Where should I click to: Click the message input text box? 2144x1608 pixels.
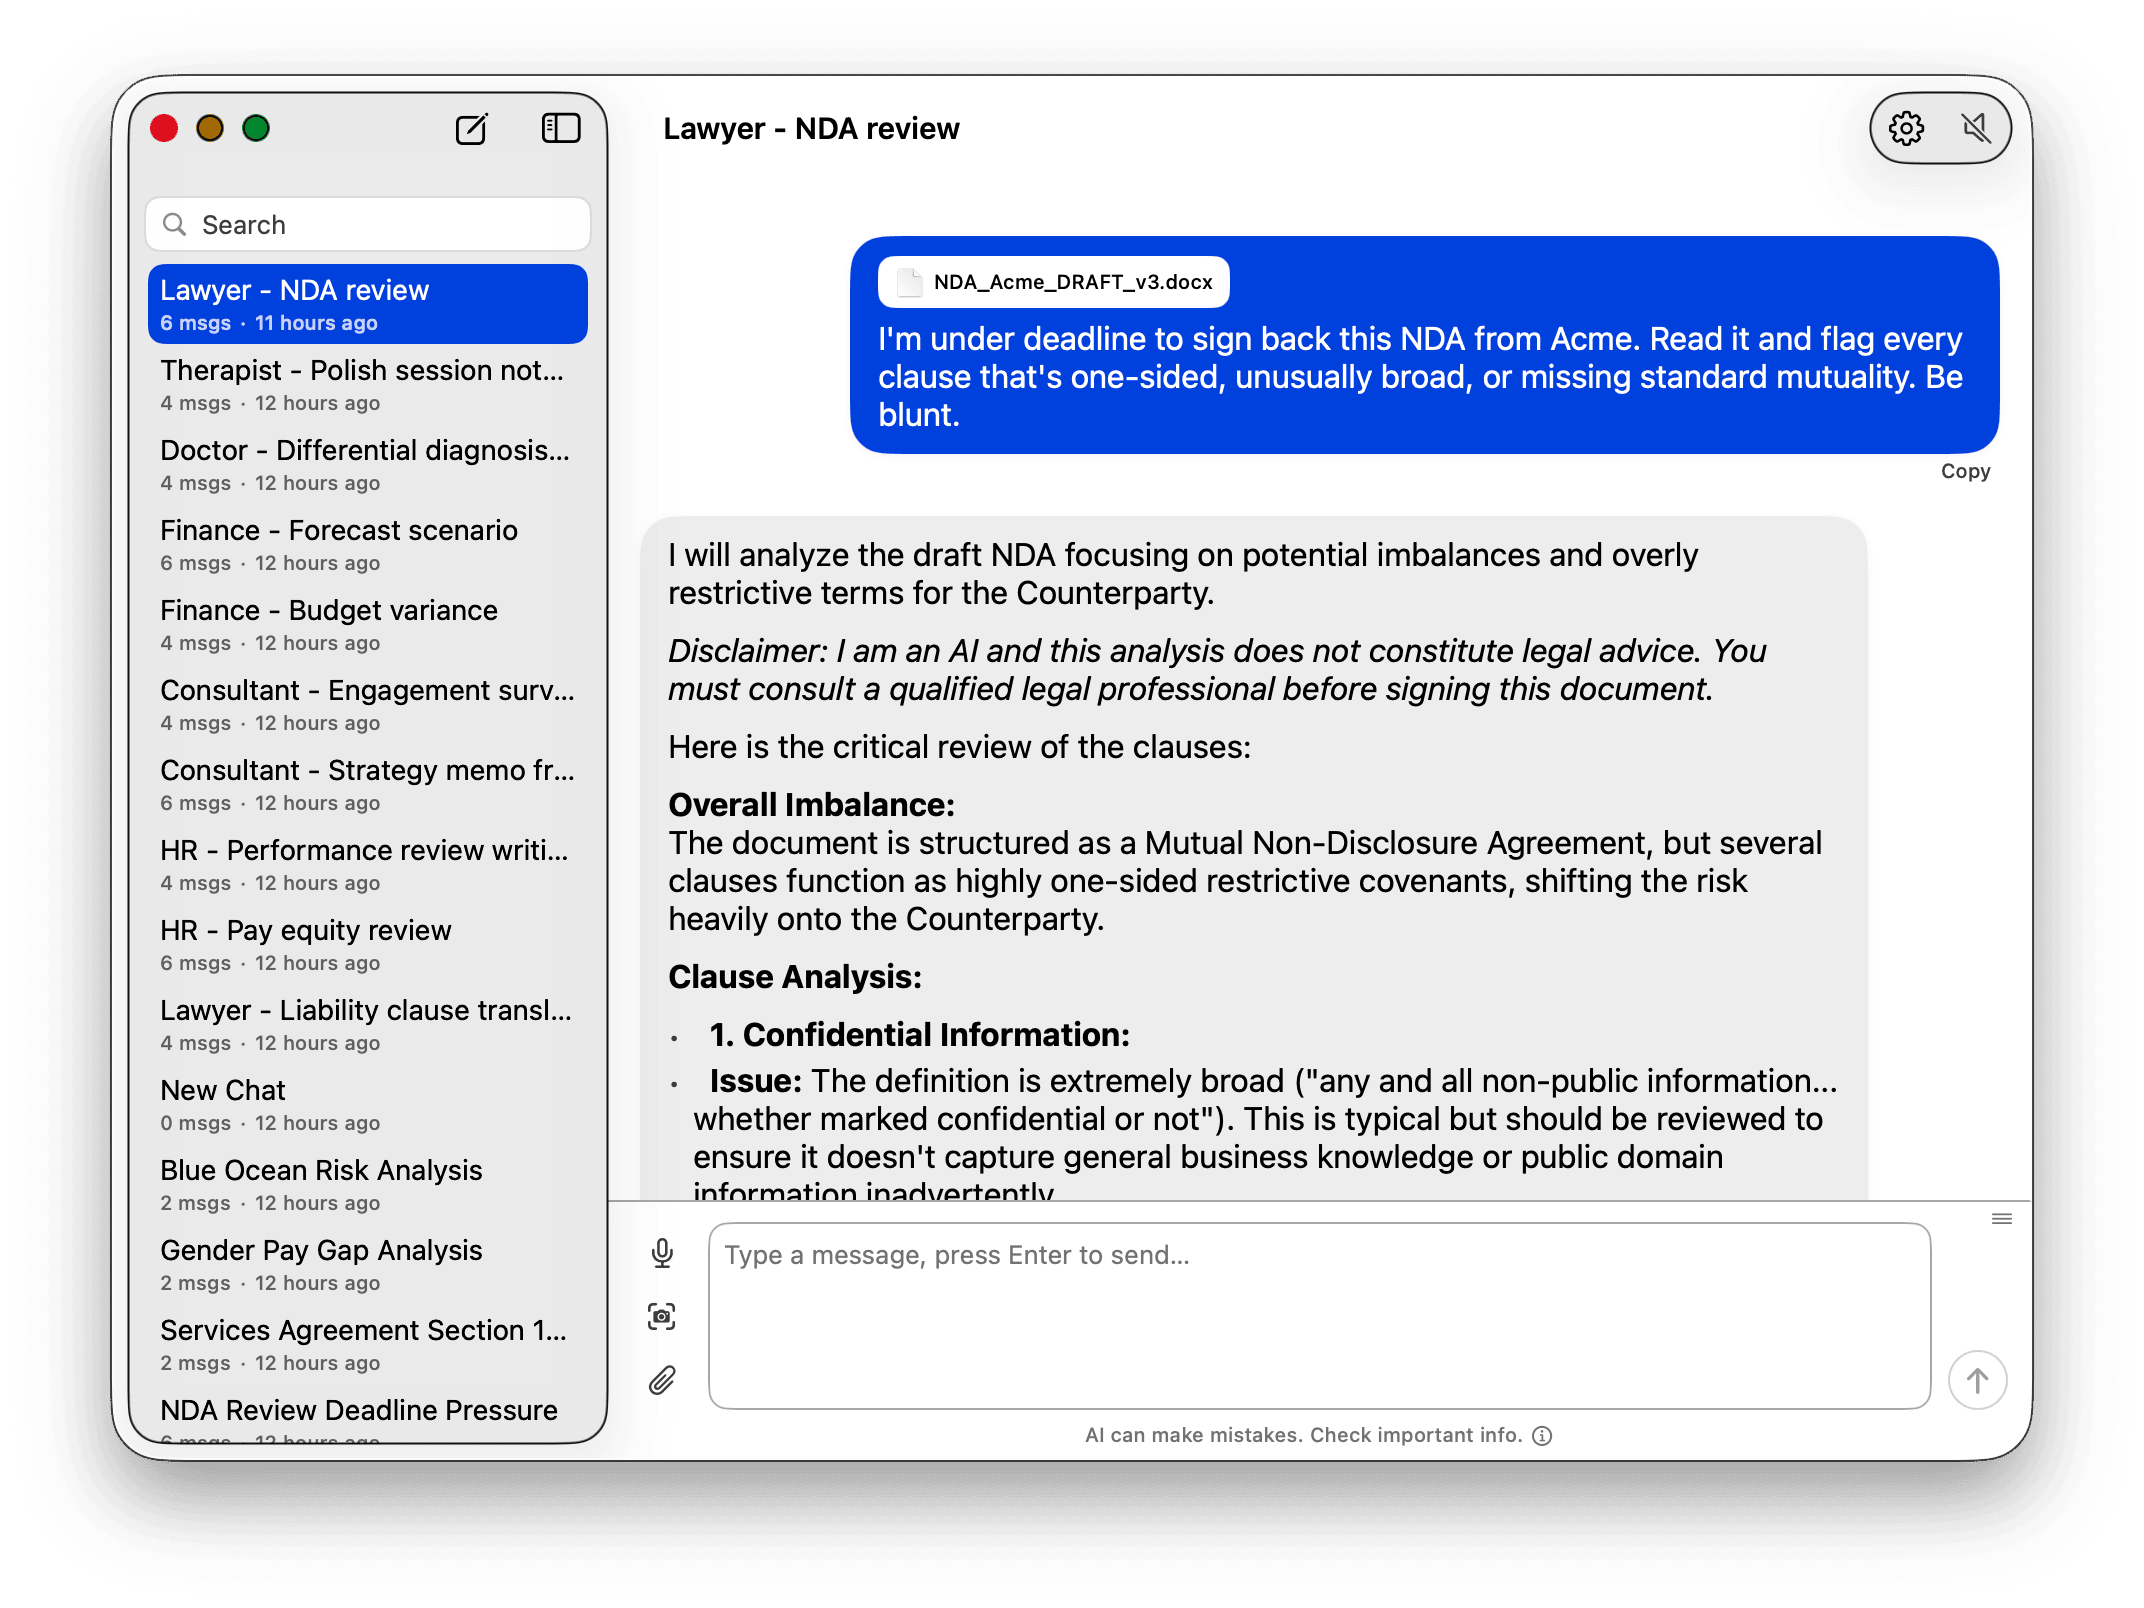pos(1319,1315)
